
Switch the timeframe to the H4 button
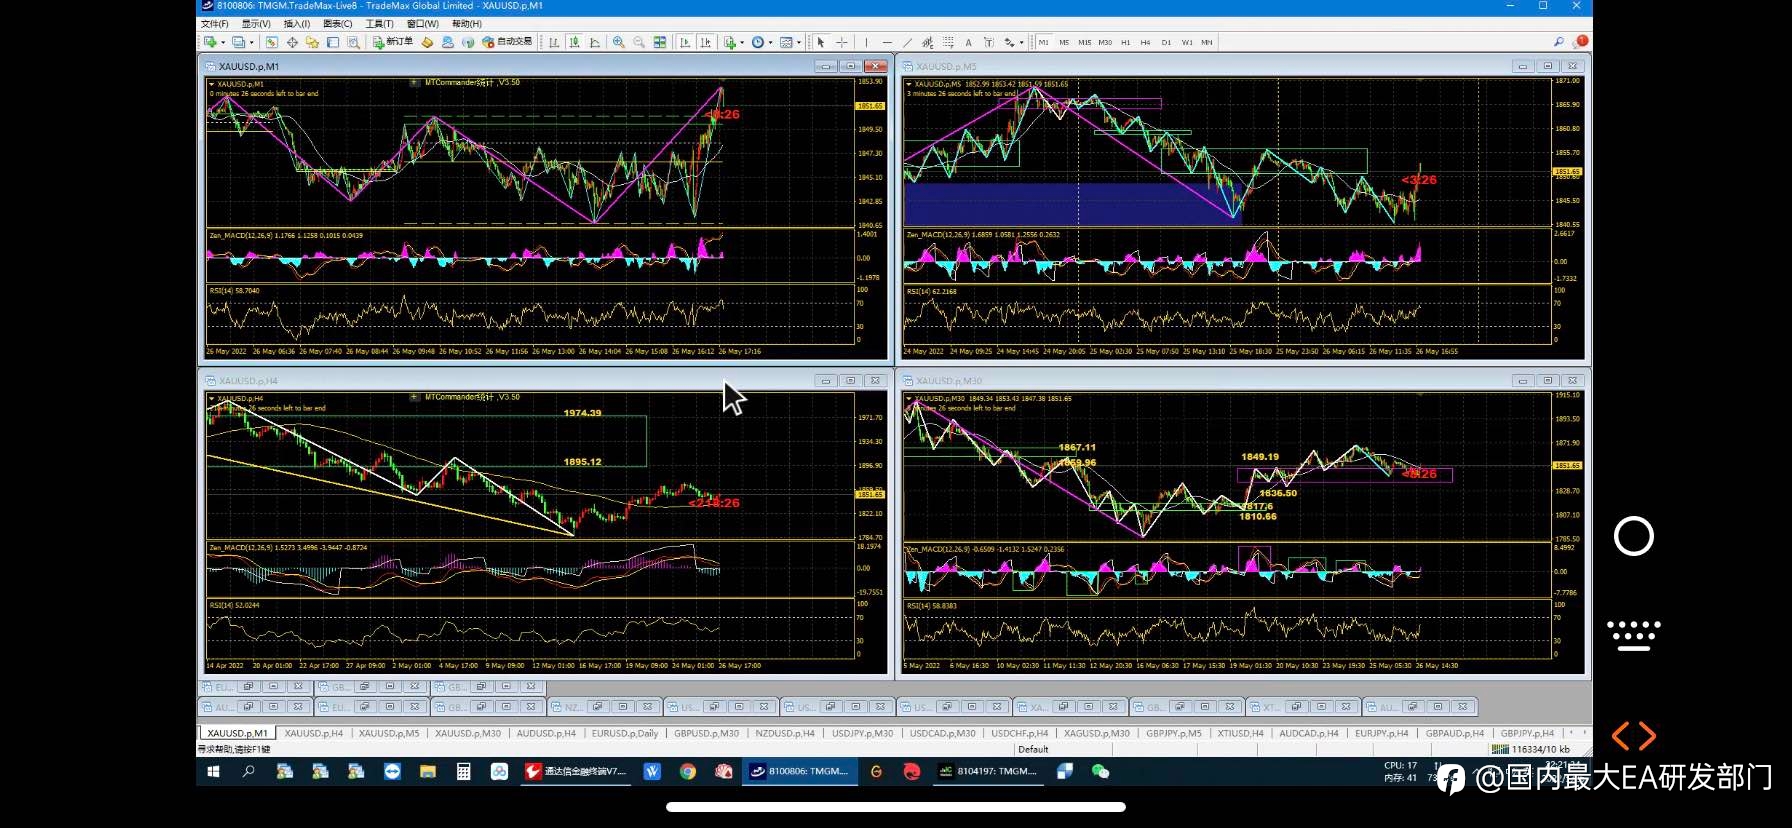click(1145, 42)
